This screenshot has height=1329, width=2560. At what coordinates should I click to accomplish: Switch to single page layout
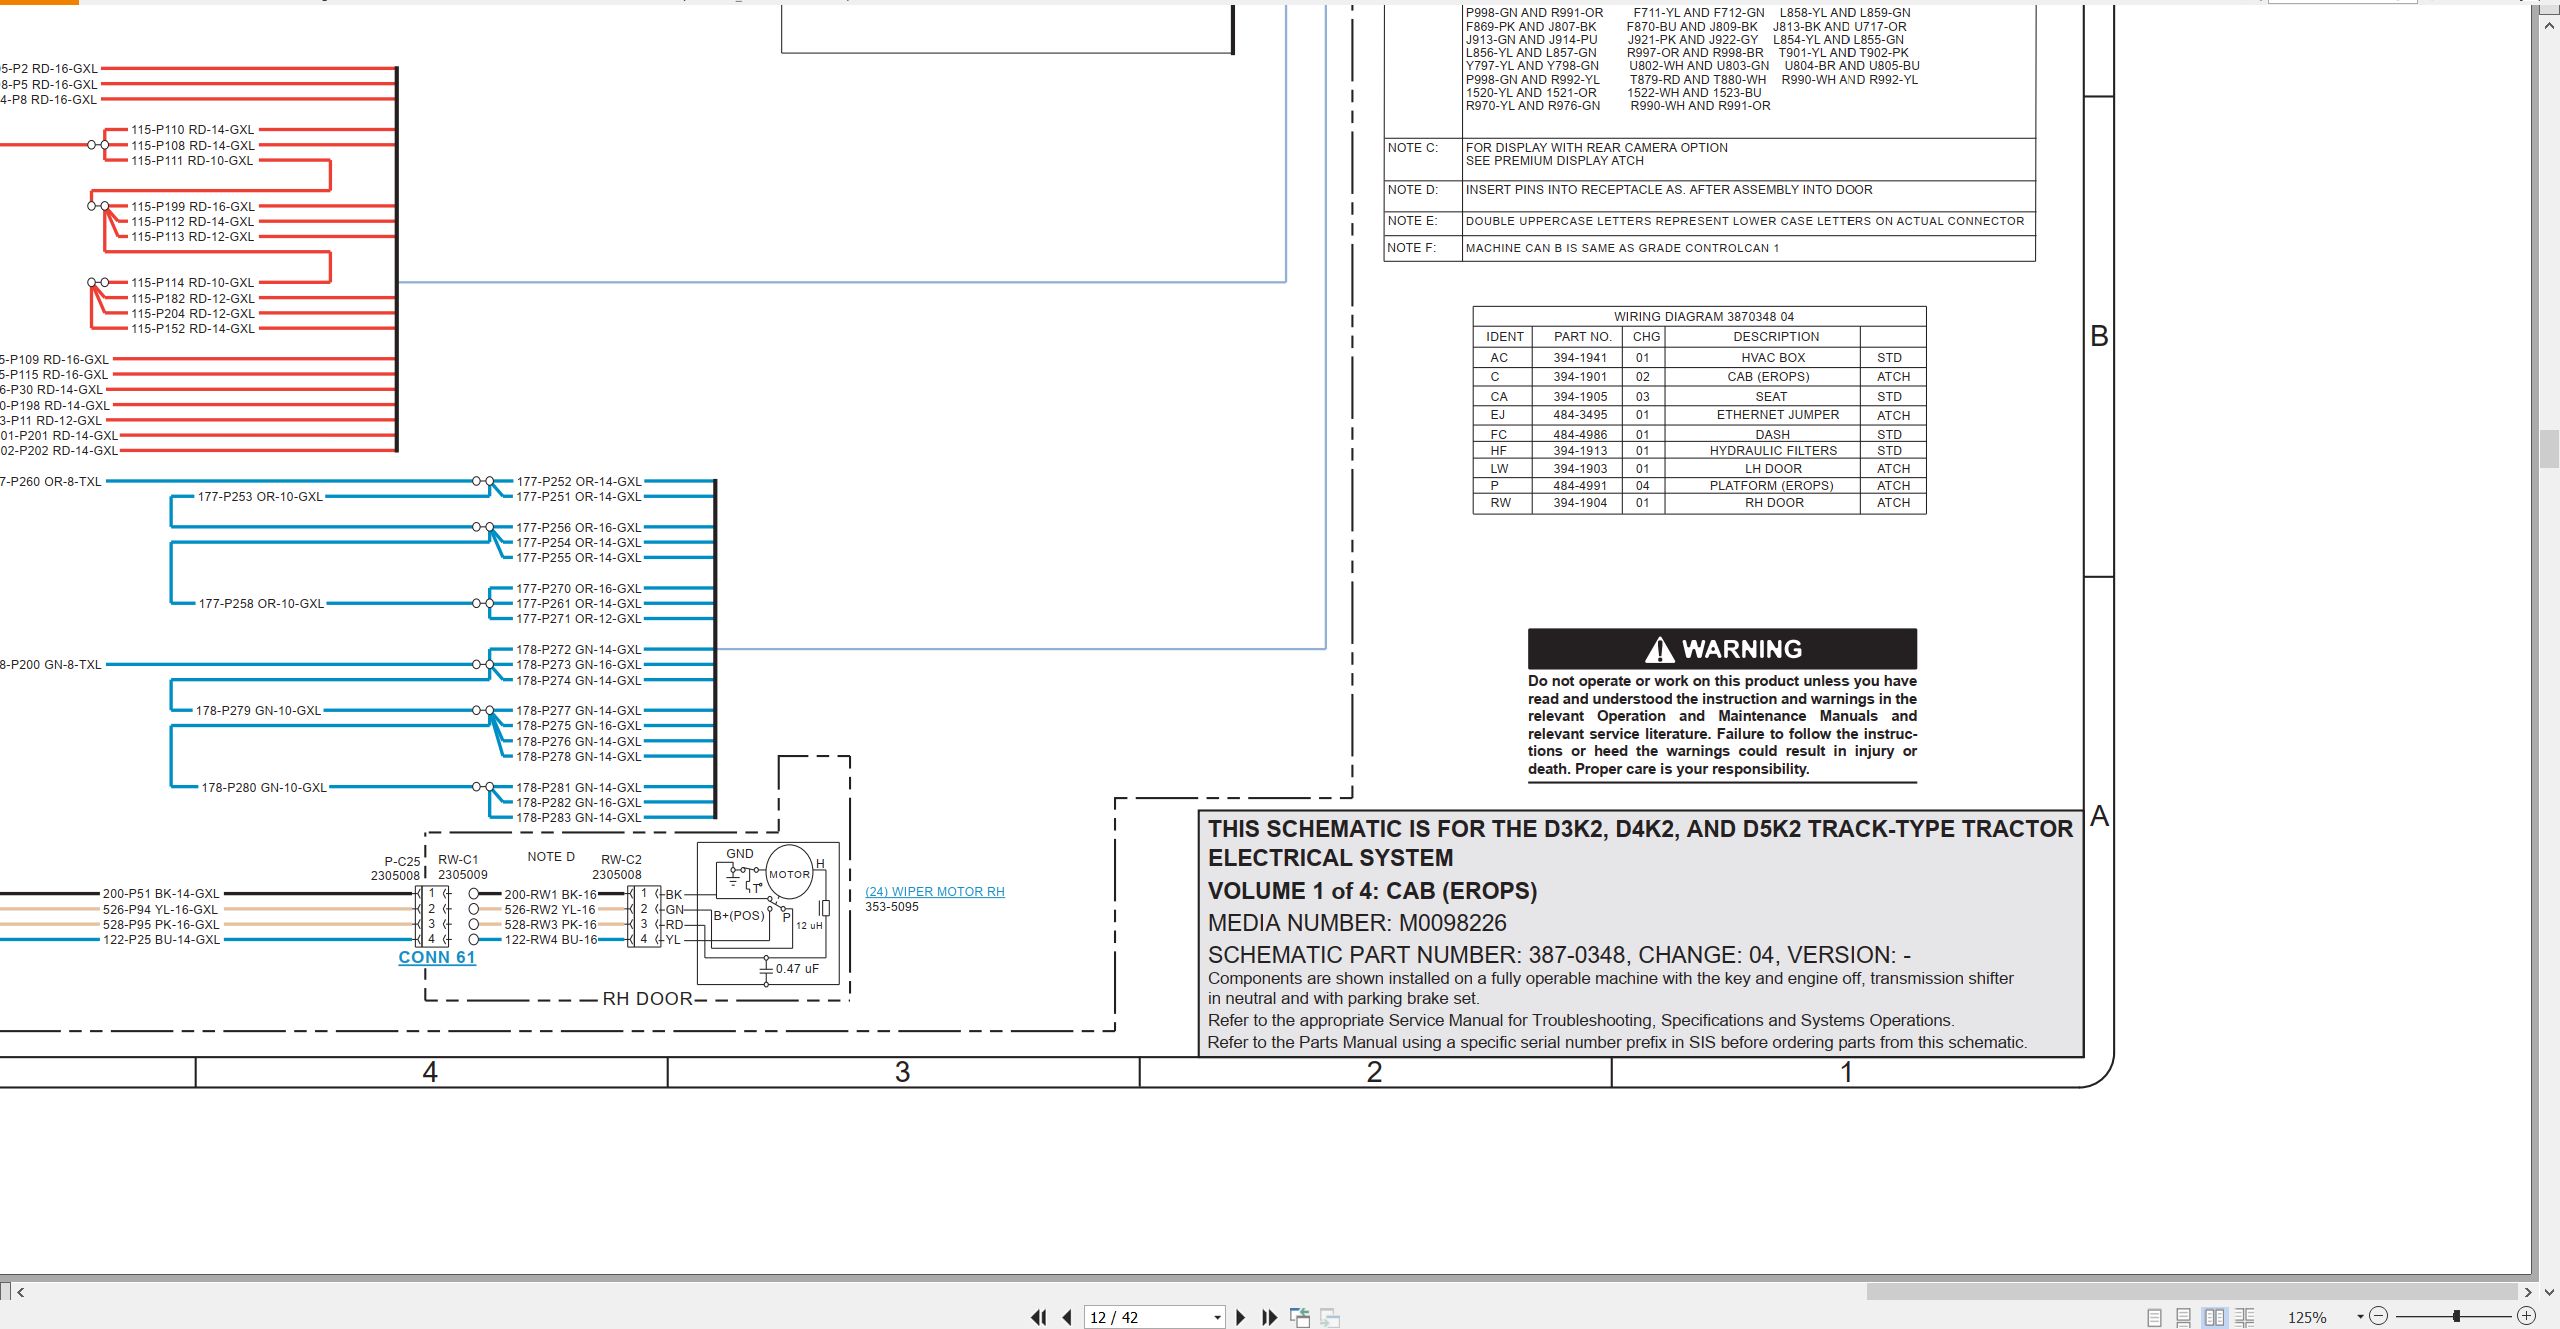tap(2154, 1317)
